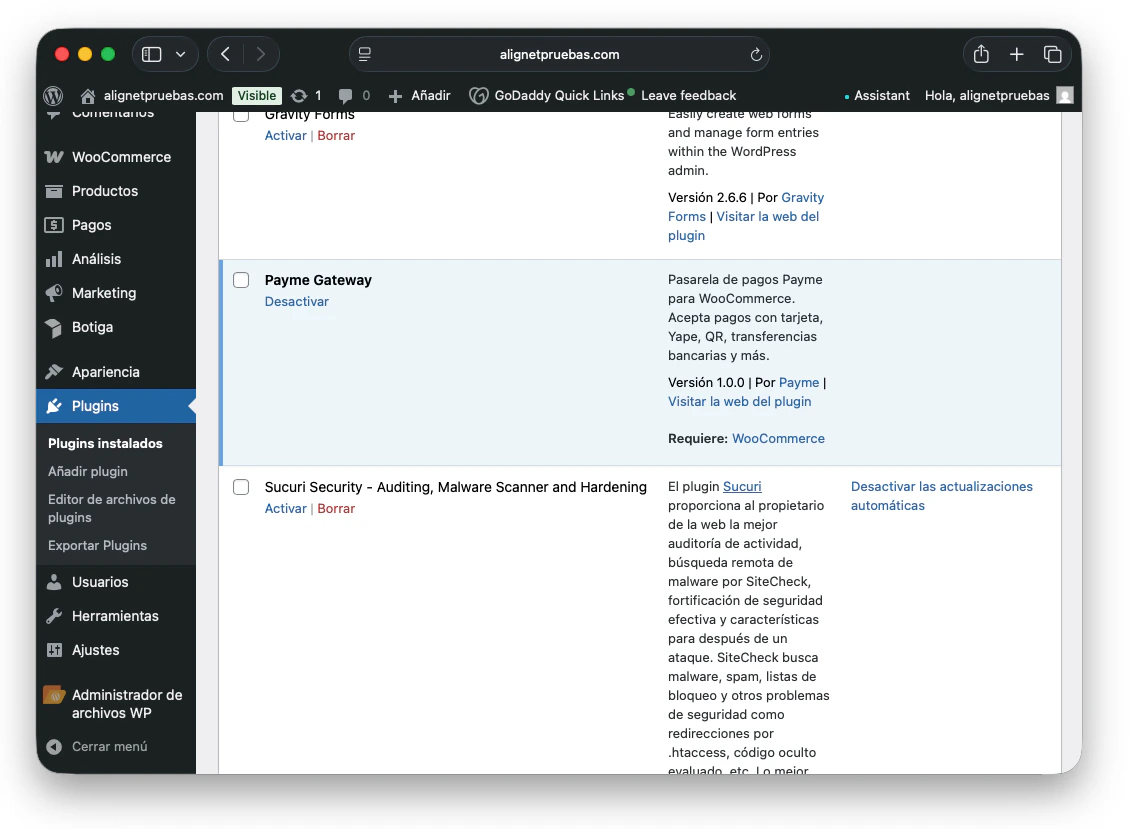Click the address bar alignetpruebas.com
The image size is (1130, 829).
pyautogui.click(x=559, y=54)
